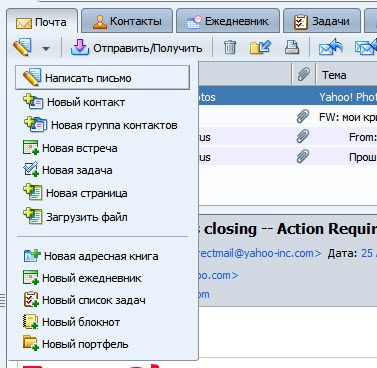Select the Yahoo! Photos message row
Screen dimensions: 377x368
coord(288,97)
